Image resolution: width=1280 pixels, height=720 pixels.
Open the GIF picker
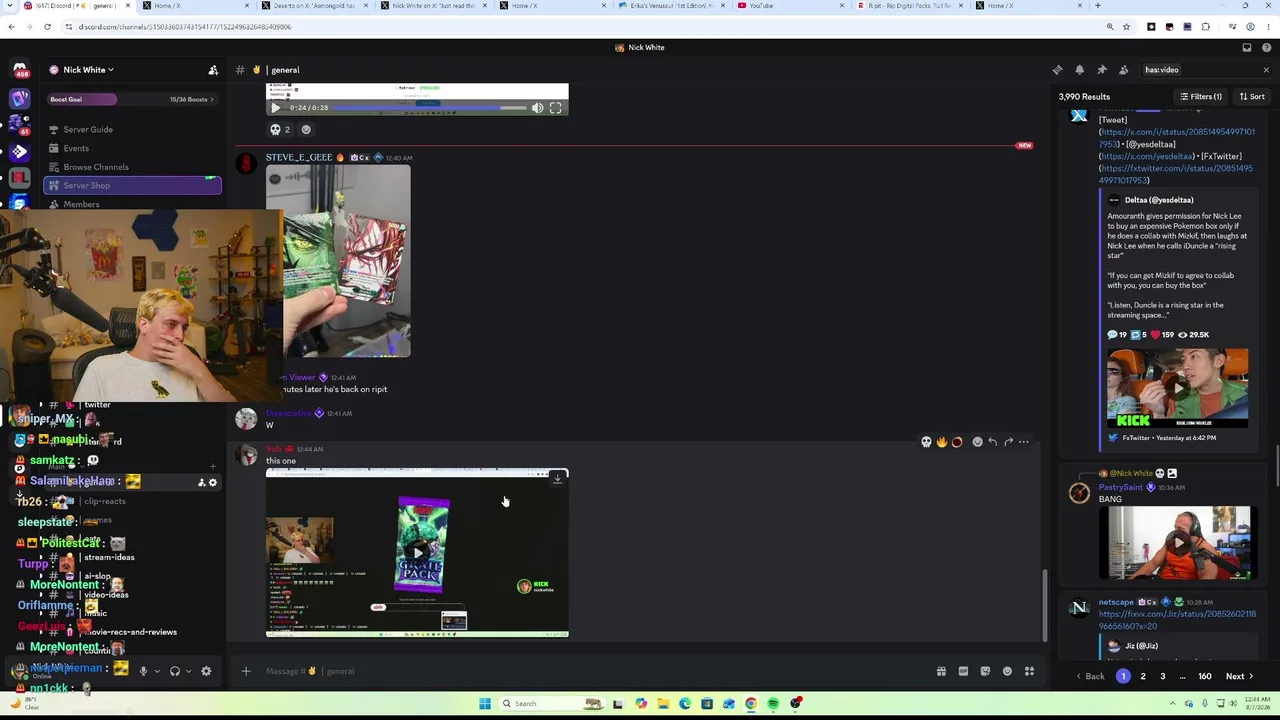pos(963,671)
